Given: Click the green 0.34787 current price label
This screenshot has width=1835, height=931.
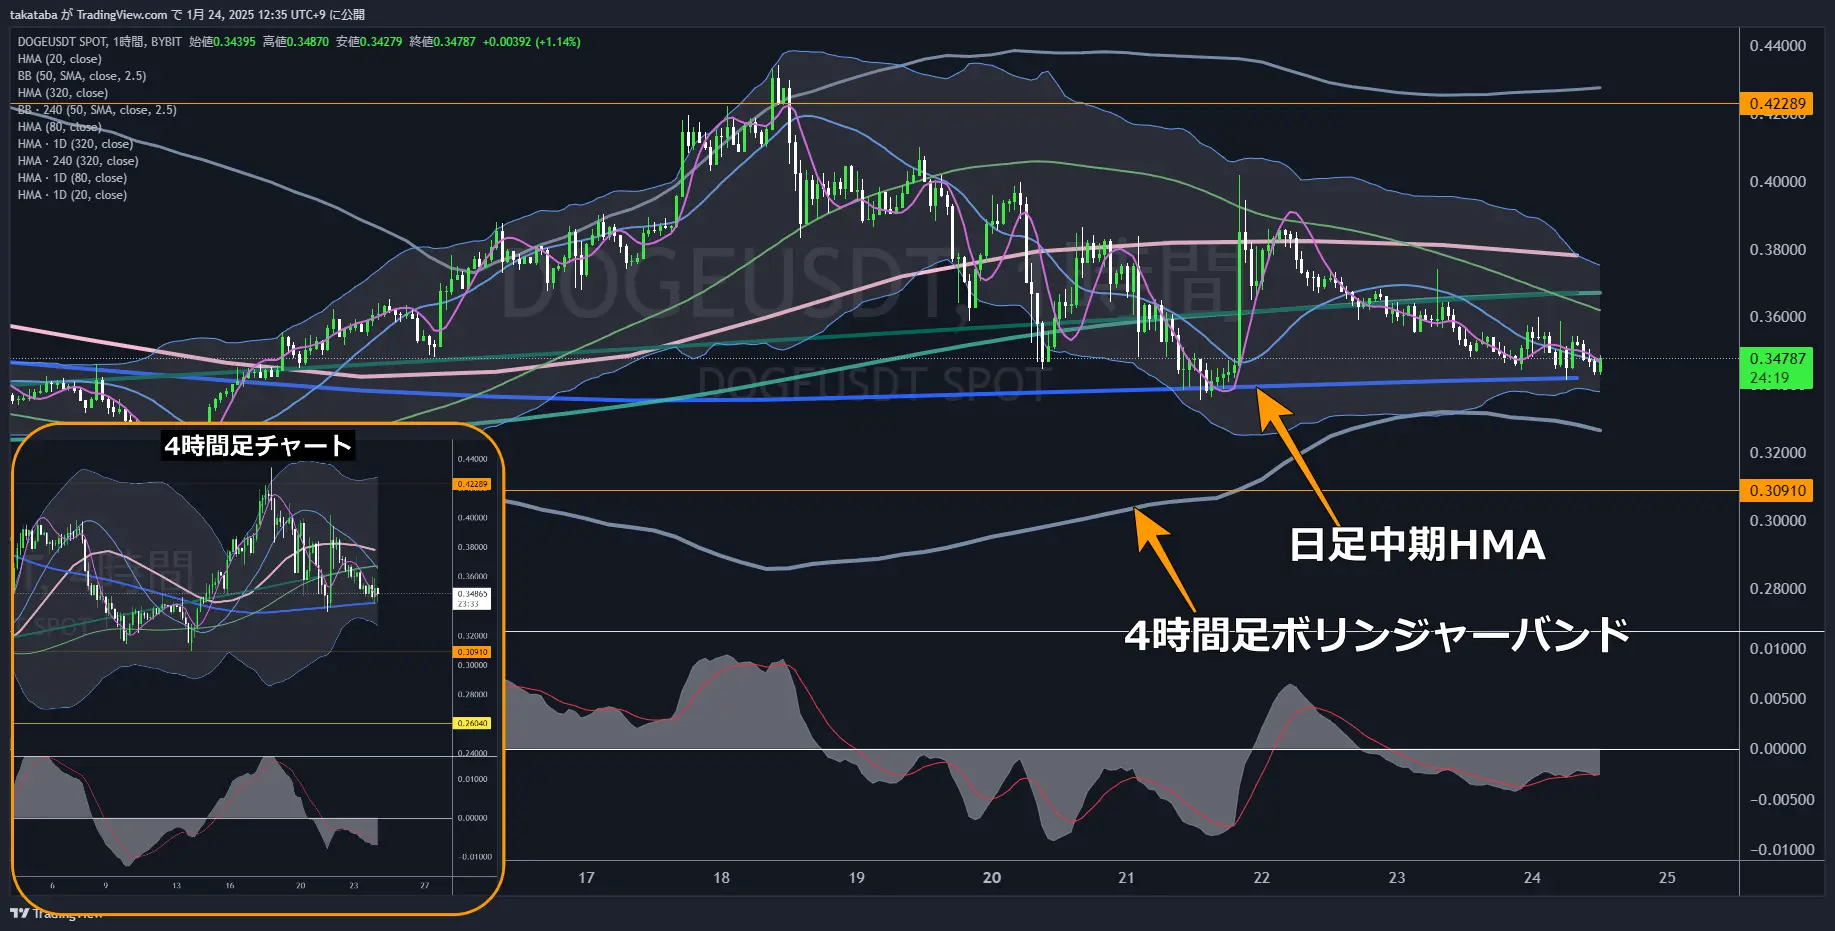Looking at the screenshot, I should coord(1777,367).
